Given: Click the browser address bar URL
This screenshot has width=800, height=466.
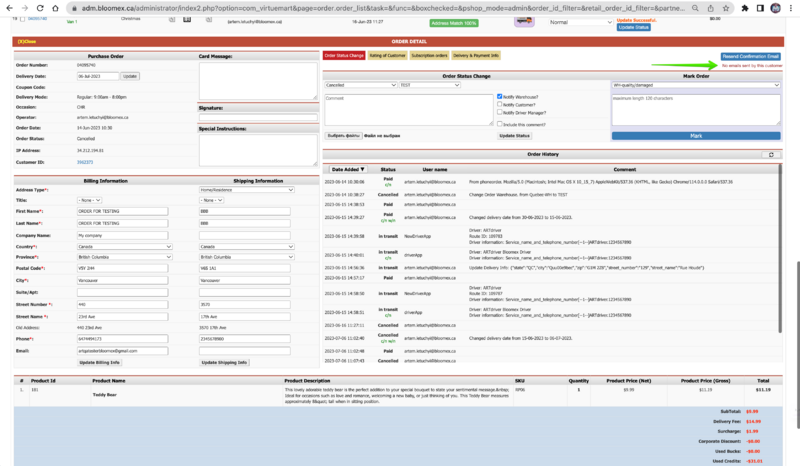Looking at the screenshot, I should point(383,8).
